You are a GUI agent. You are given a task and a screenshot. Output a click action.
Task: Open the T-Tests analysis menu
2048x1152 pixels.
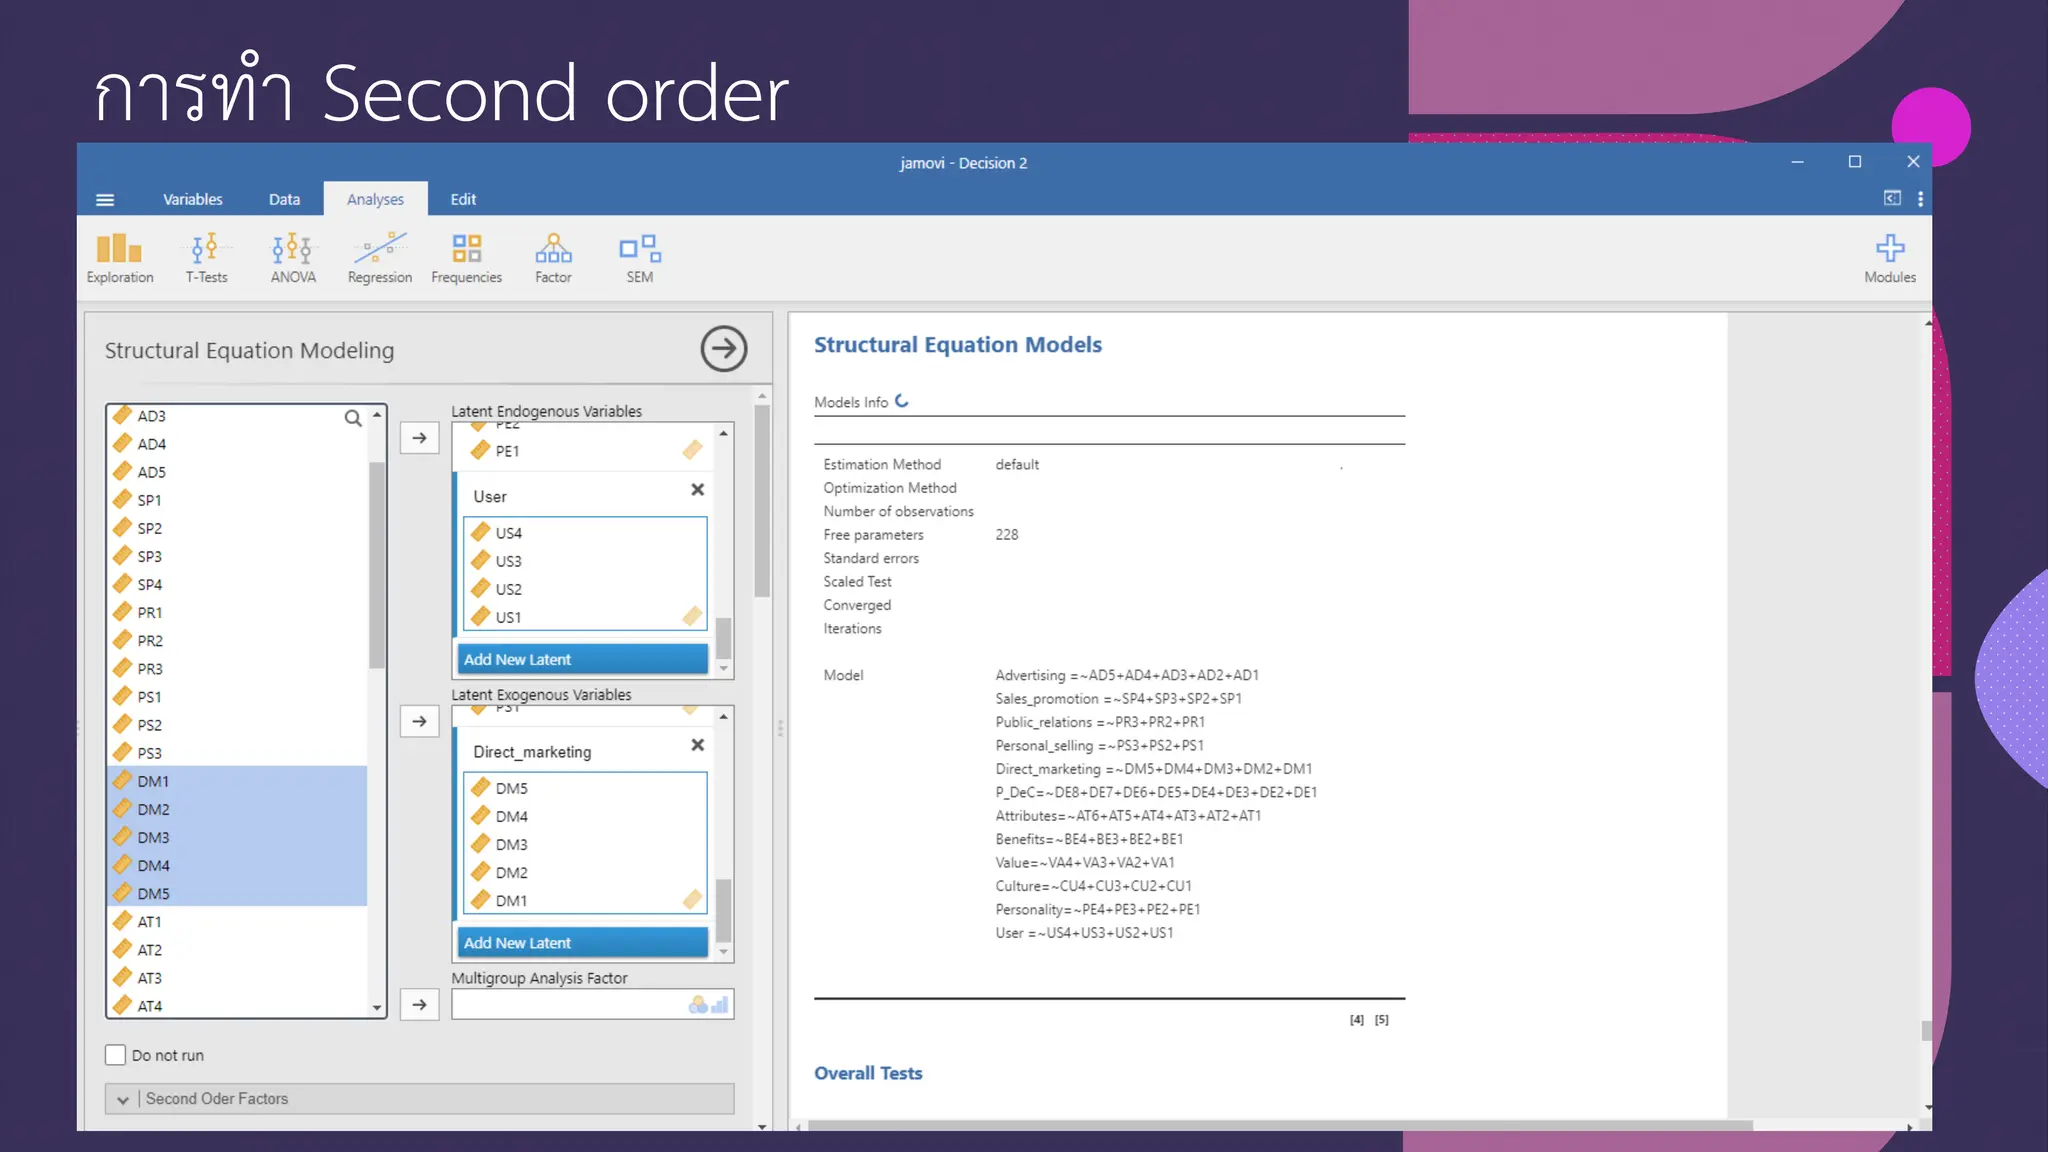[x=206, y=258]
